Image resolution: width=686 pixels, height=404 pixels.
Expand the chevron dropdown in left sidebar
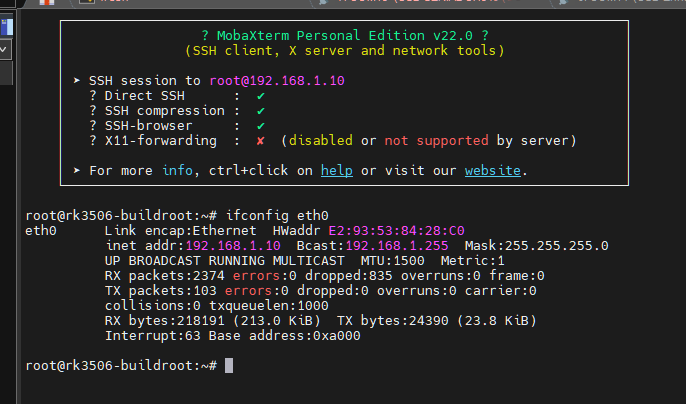pyautogui.click(x=4, y=49)
